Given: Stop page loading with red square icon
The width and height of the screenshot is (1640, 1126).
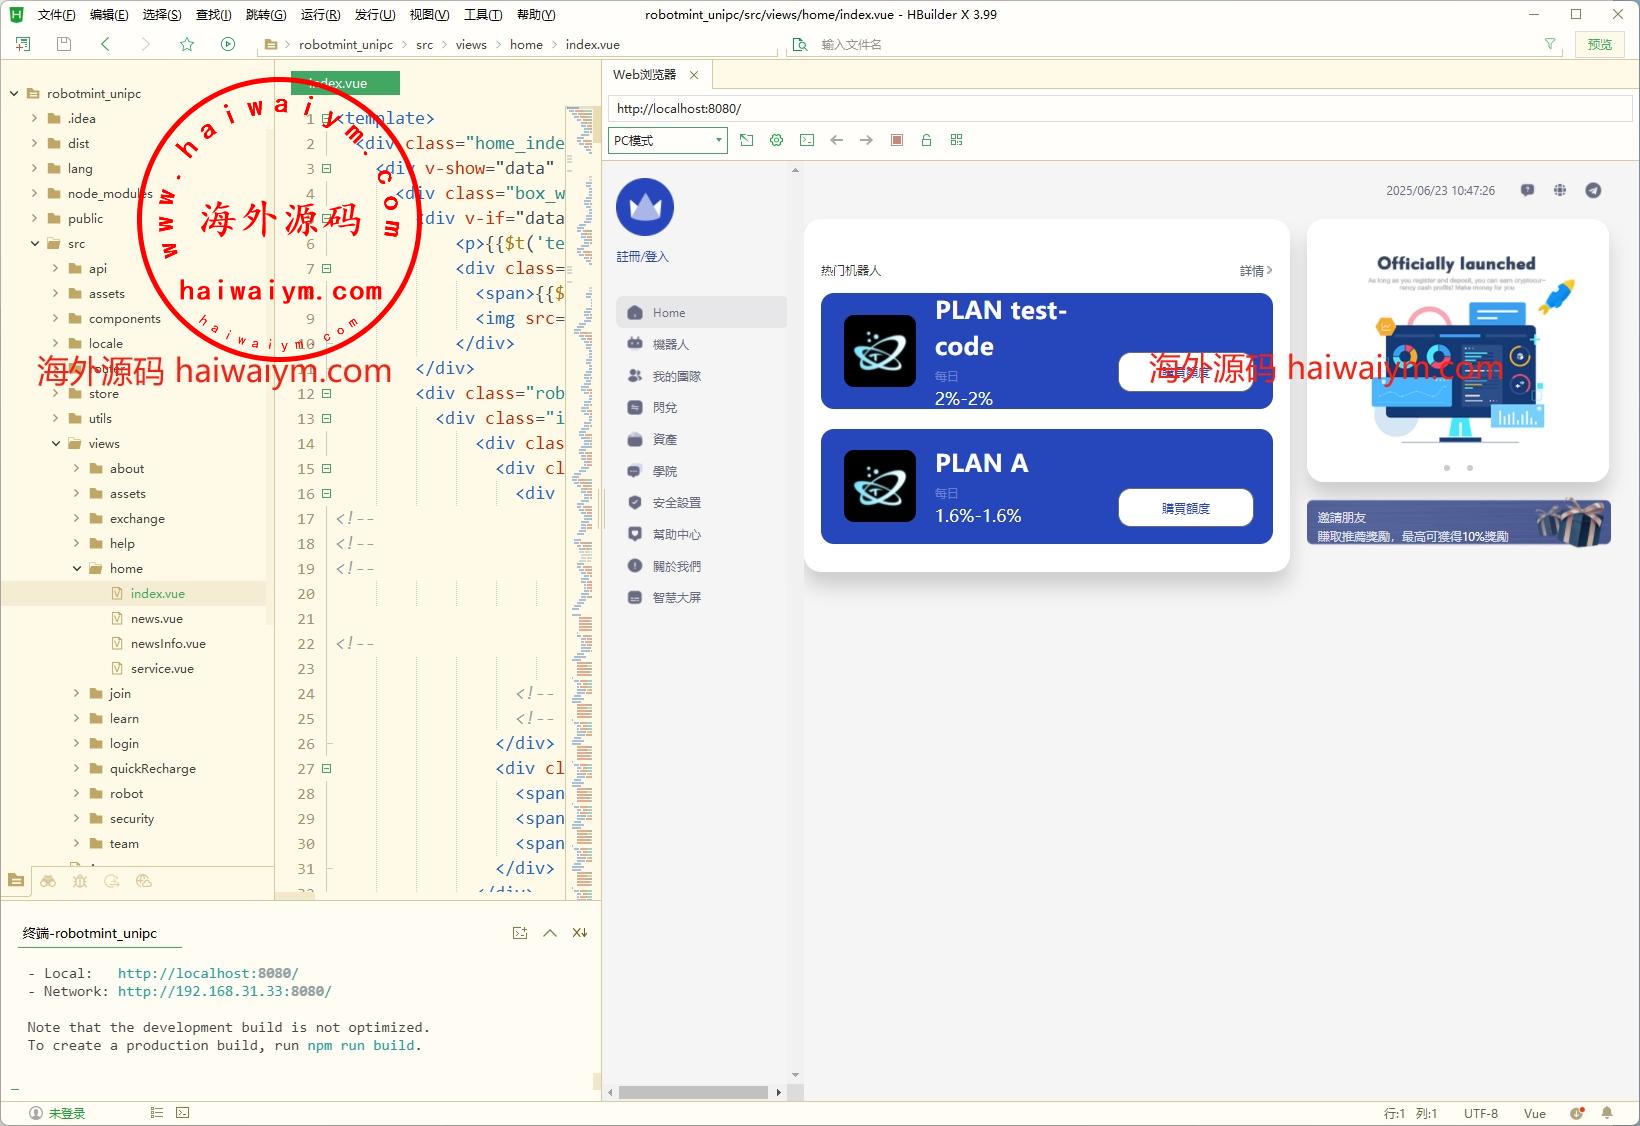Looking at the screenshot, I should click(897, 140).
